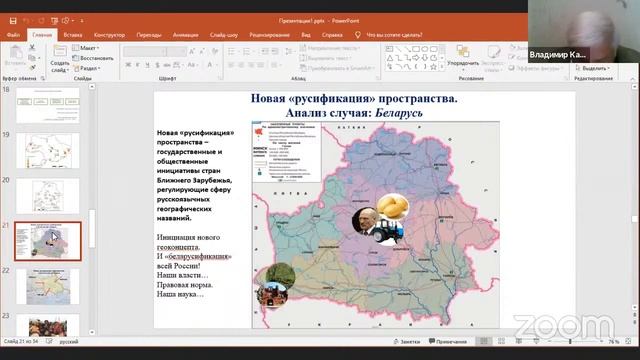Select the Rectangle shape in shapes gallery
640x360 pixels.
coord(416,49)
